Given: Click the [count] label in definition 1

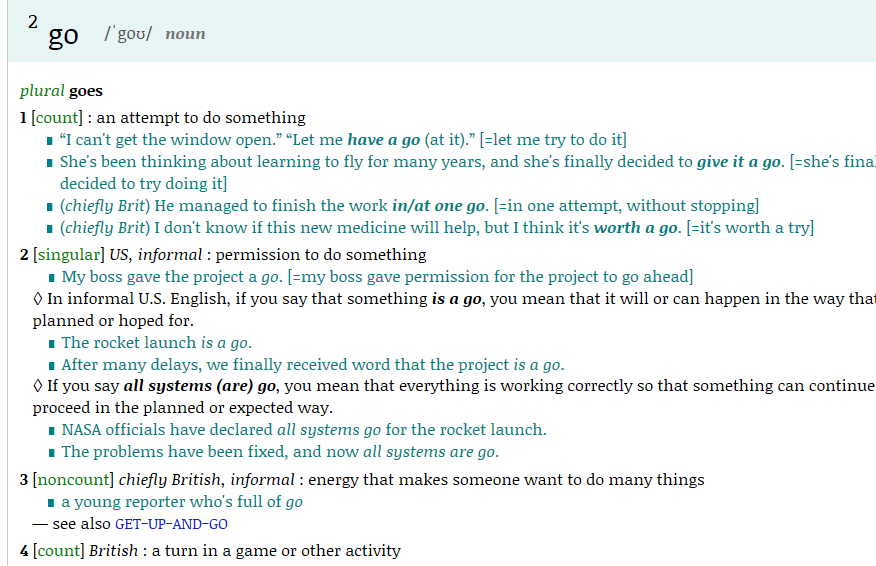Looking at the screenshot, I should [x=57, y=118].
